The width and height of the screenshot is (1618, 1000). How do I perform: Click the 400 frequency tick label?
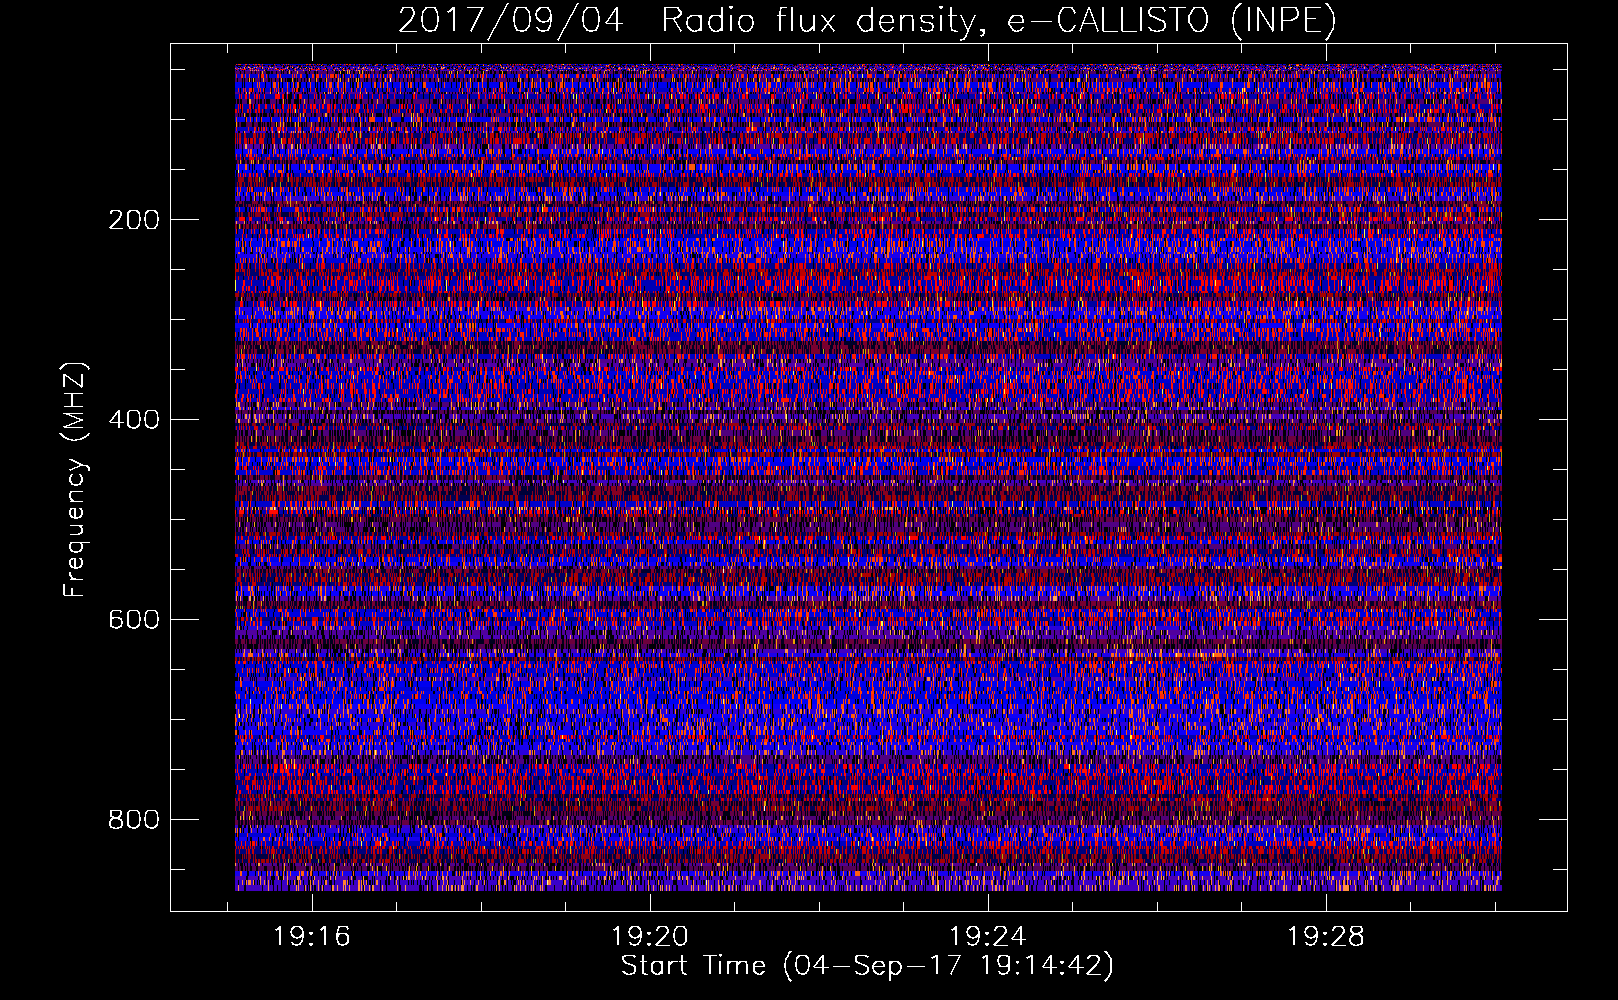point(134,420)
